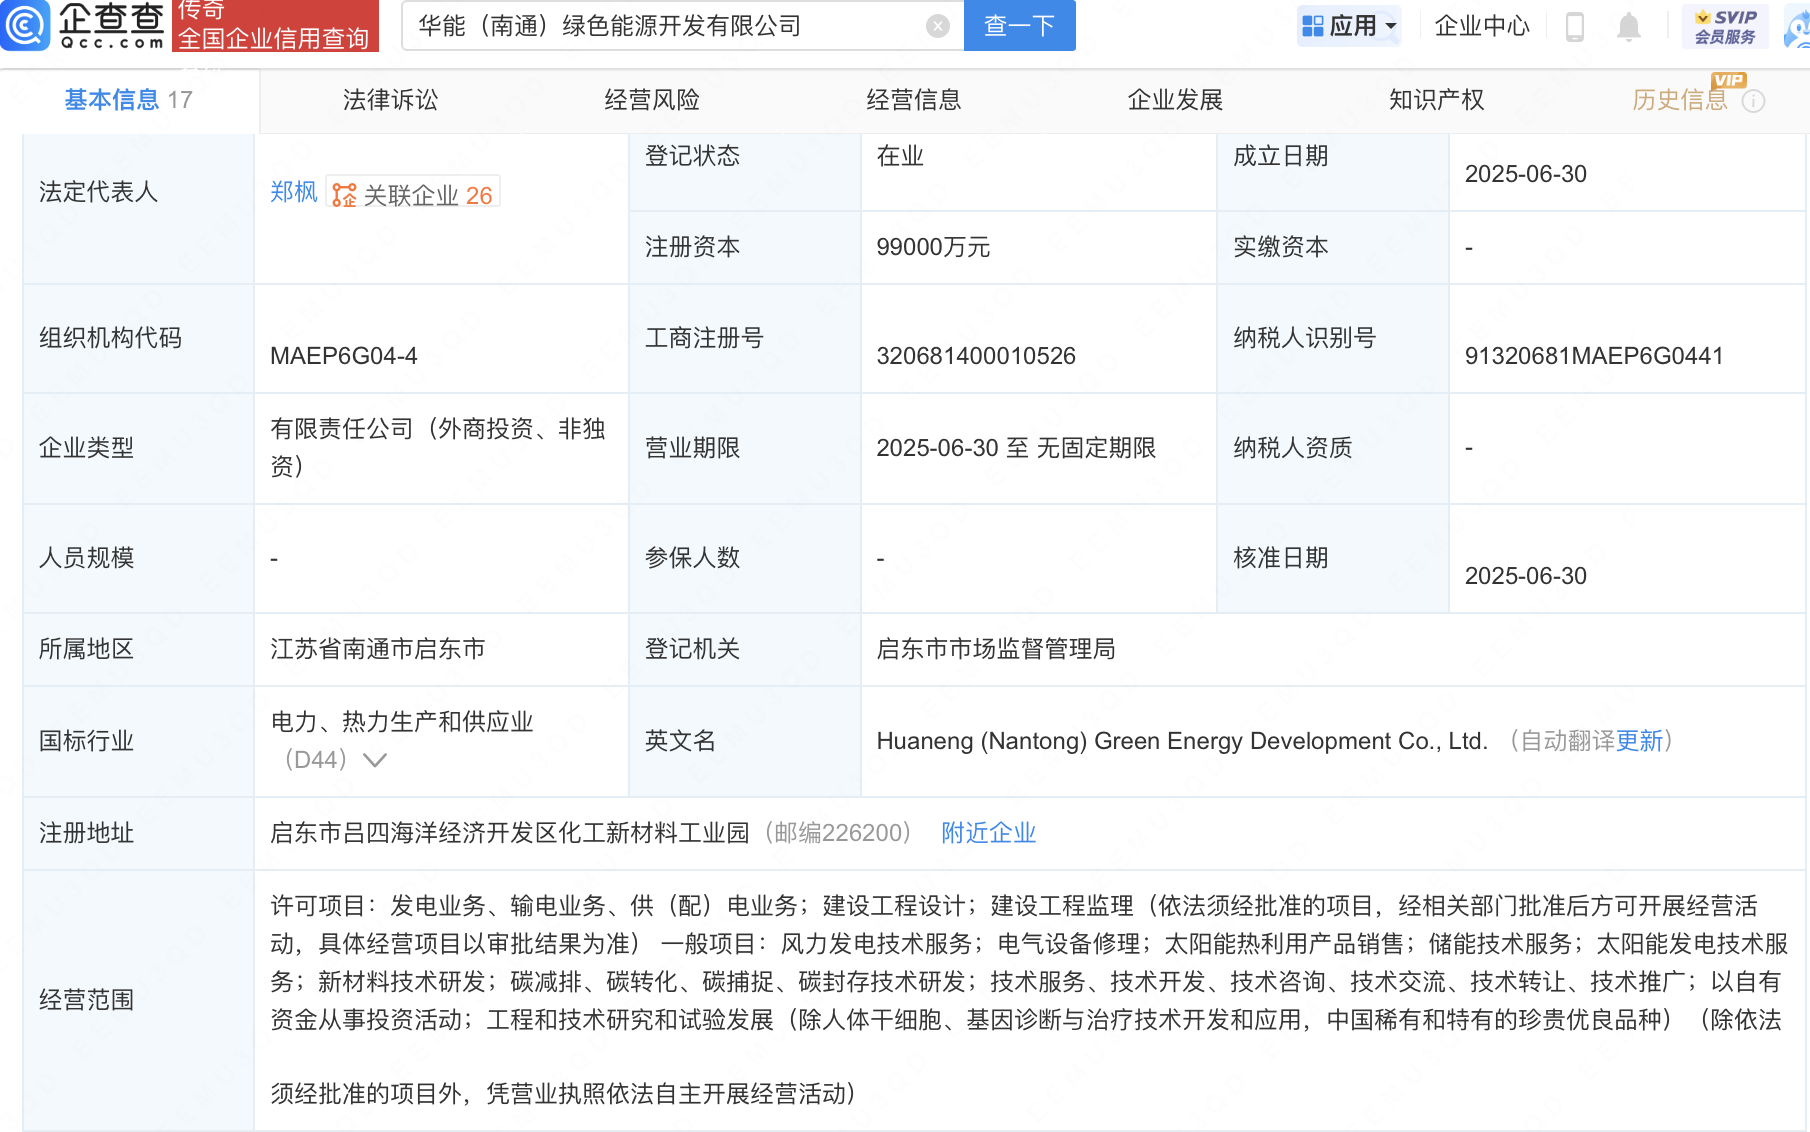
Task: Click the 关联企业 related companies icon
Action: [344, 195]
